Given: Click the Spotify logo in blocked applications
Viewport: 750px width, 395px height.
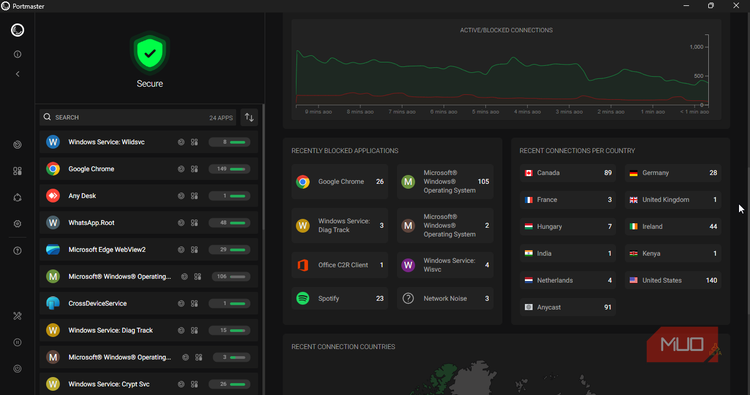Looking at the screenshot, I should coord(303,298).
